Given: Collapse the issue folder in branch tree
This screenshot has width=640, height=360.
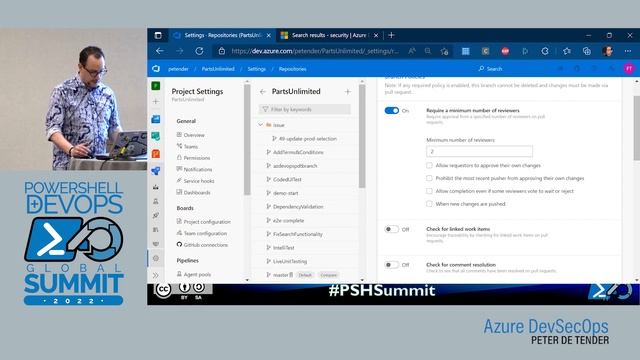Looking at the screenshot, I should [x=260, y=125].
